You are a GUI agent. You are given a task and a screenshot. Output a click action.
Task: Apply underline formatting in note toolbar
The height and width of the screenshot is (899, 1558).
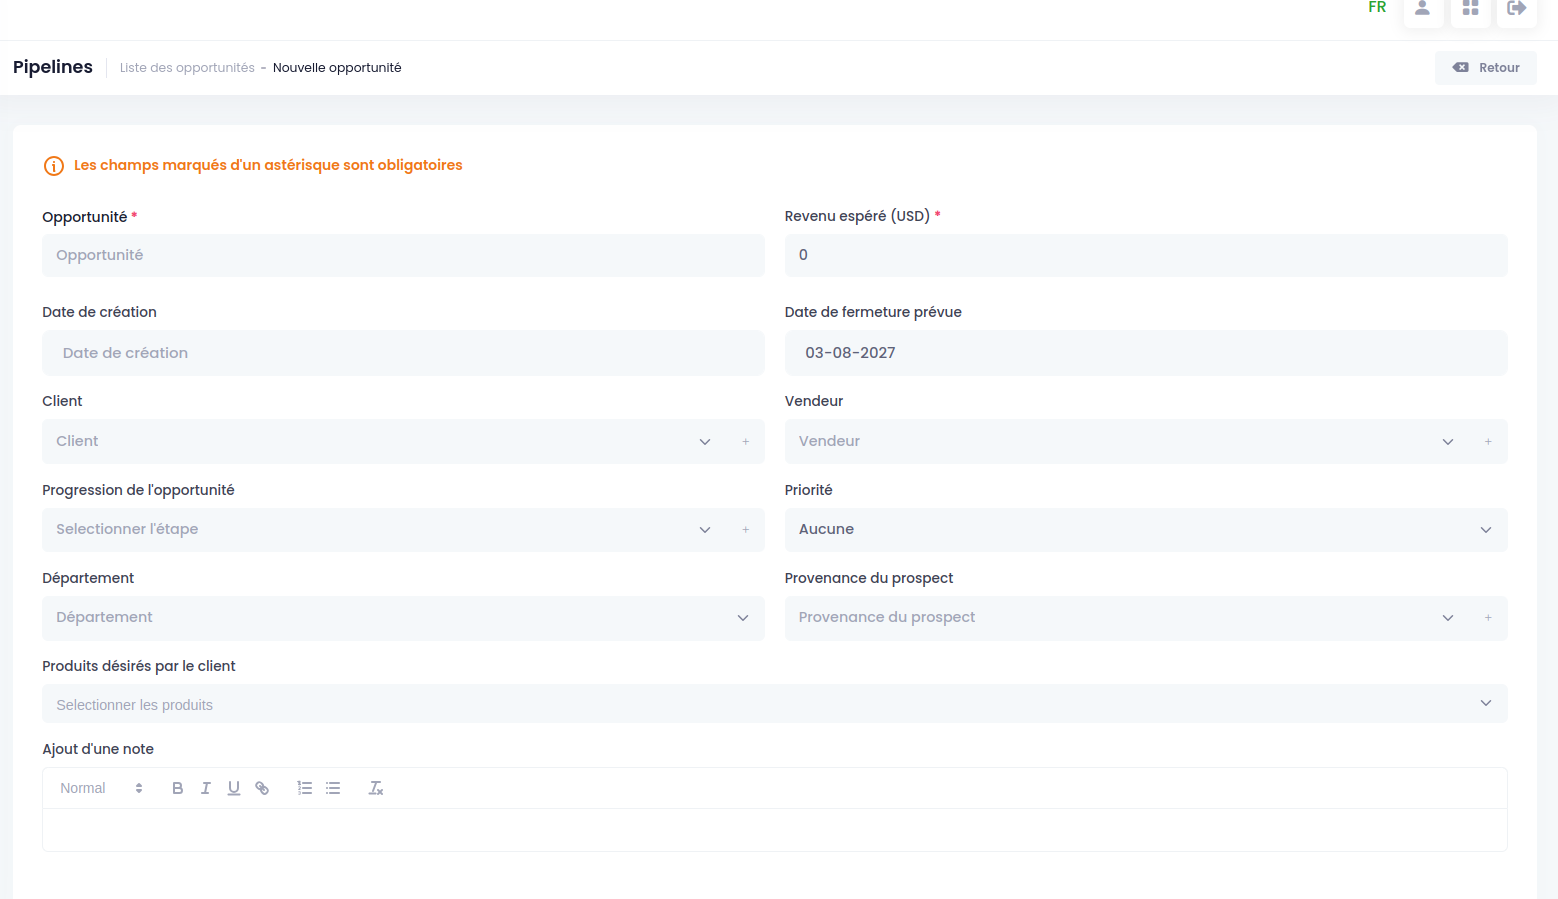pyautogui.click(x=234, y=788)
